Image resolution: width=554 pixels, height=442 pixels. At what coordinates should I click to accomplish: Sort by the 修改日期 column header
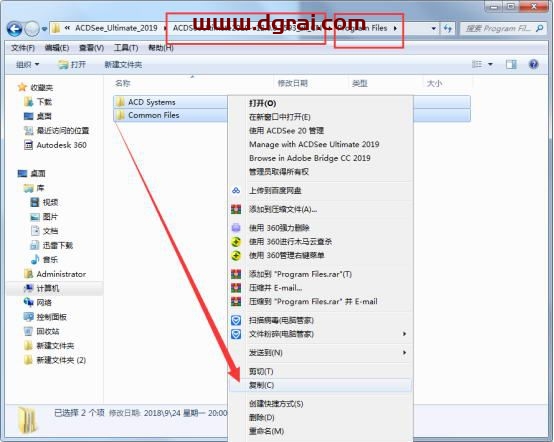[293, 83]
